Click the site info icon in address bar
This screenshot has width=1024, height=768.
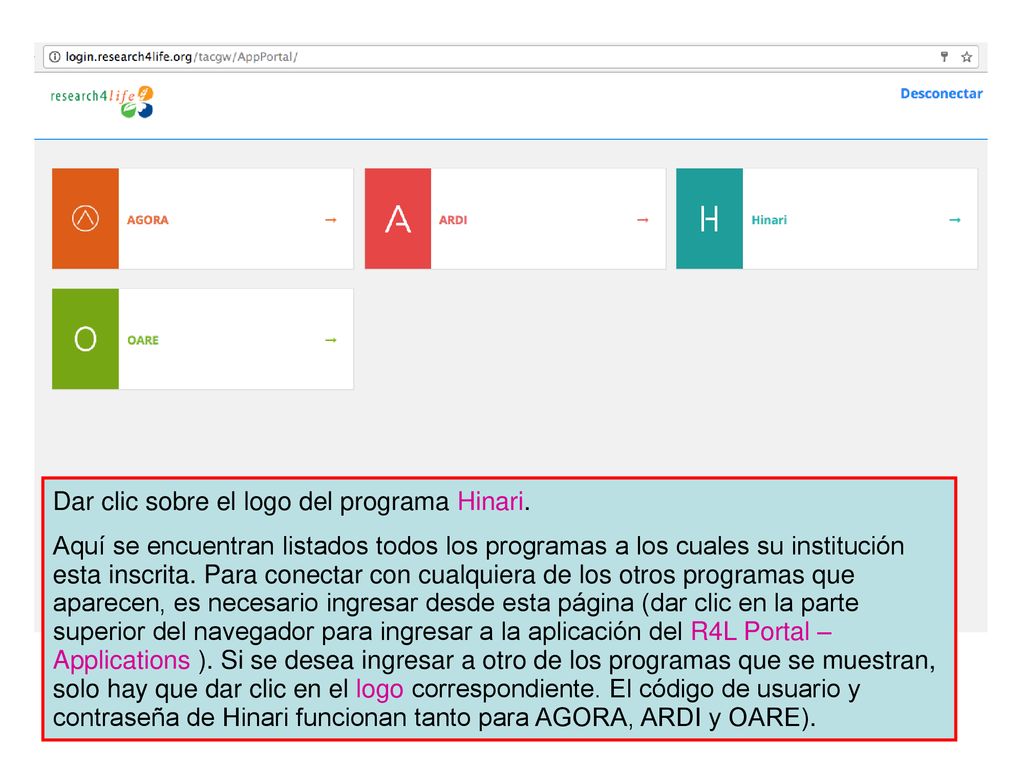tap(55, 57)
